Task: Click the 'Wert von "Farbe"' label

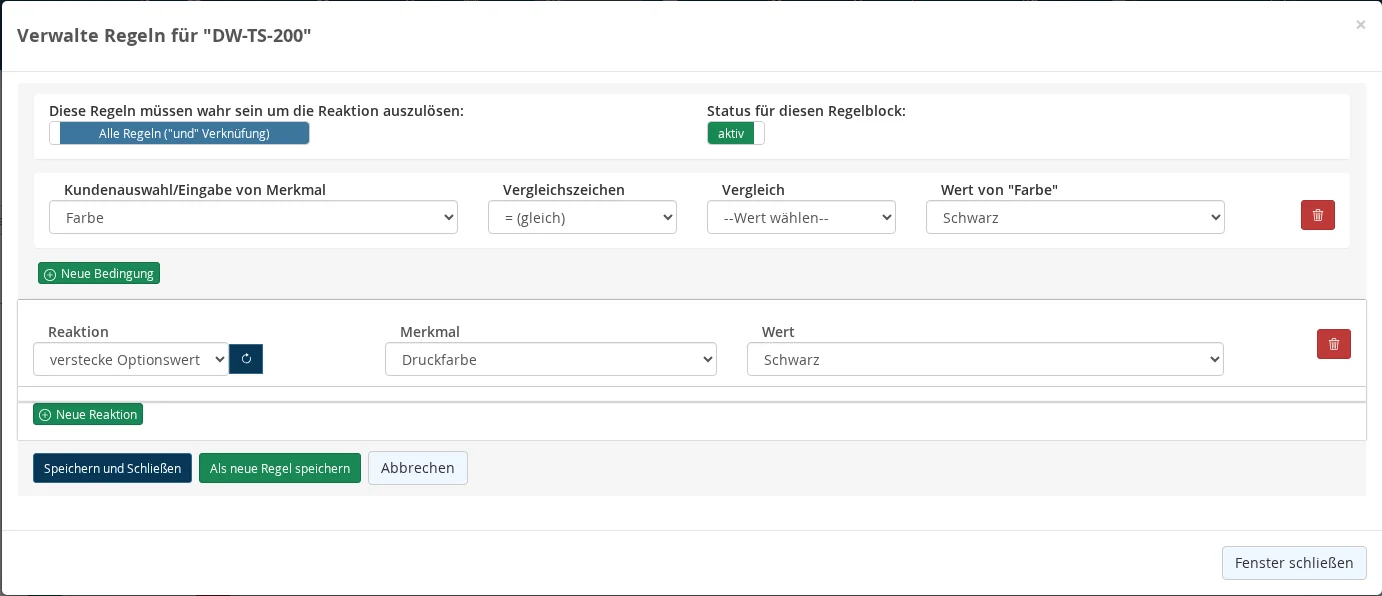Action: [x=1000, y=189]
